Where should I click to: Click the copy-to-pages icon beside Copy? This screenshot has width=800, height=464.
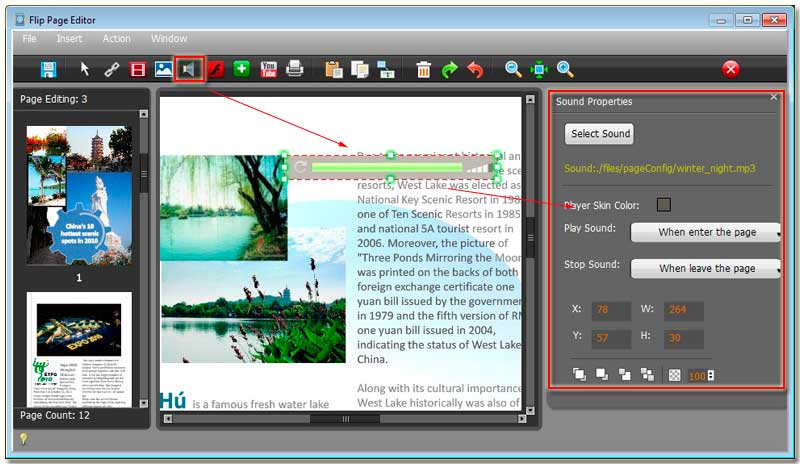[x=386, y=69]
